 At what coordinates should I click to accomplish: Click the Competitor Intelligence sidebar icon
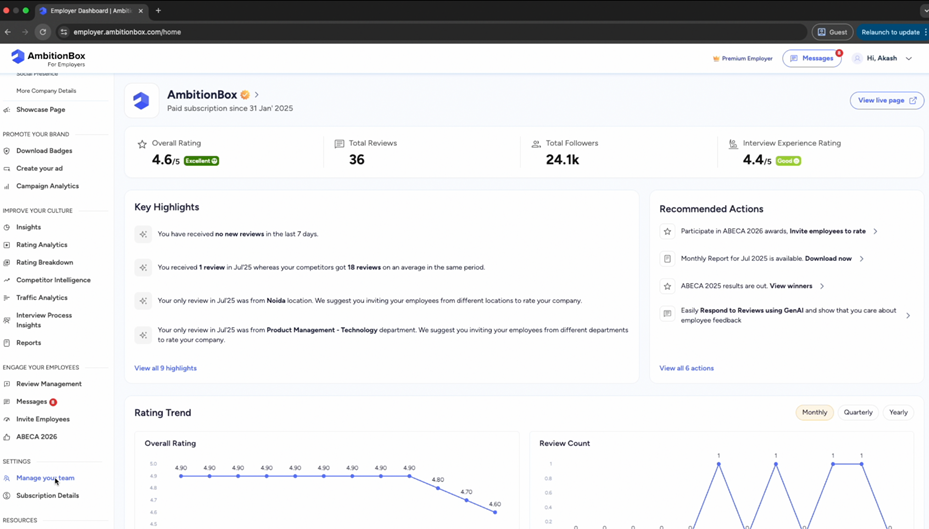pos(7,280)
